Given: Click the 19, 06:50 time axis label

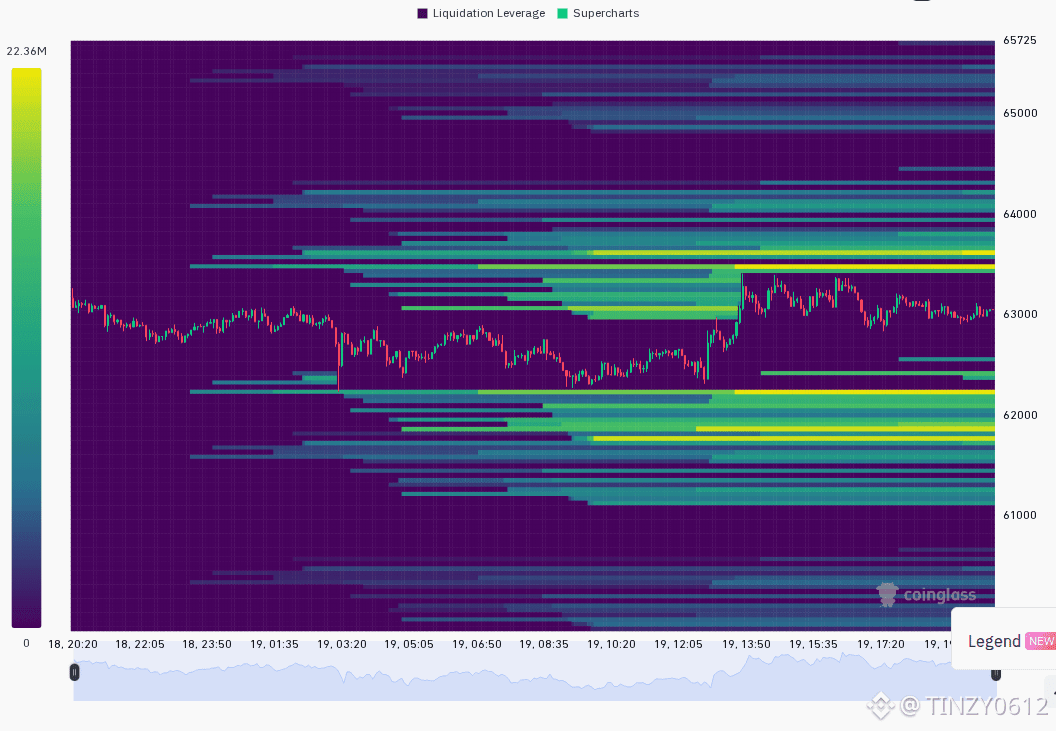Looking at the screenshot, I should tap(477, 644).
